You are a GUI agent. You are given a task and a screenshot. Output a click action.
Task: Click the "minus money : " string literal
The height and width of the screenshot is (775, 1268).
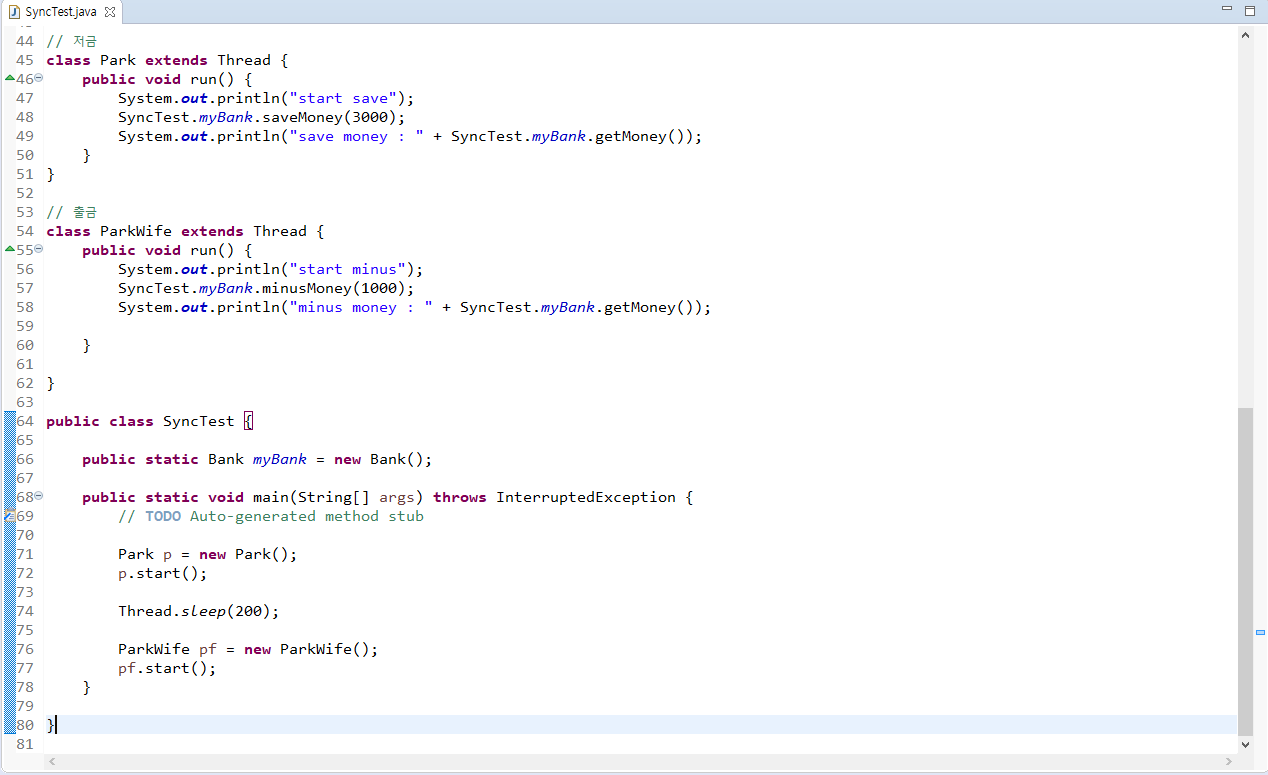361,307
